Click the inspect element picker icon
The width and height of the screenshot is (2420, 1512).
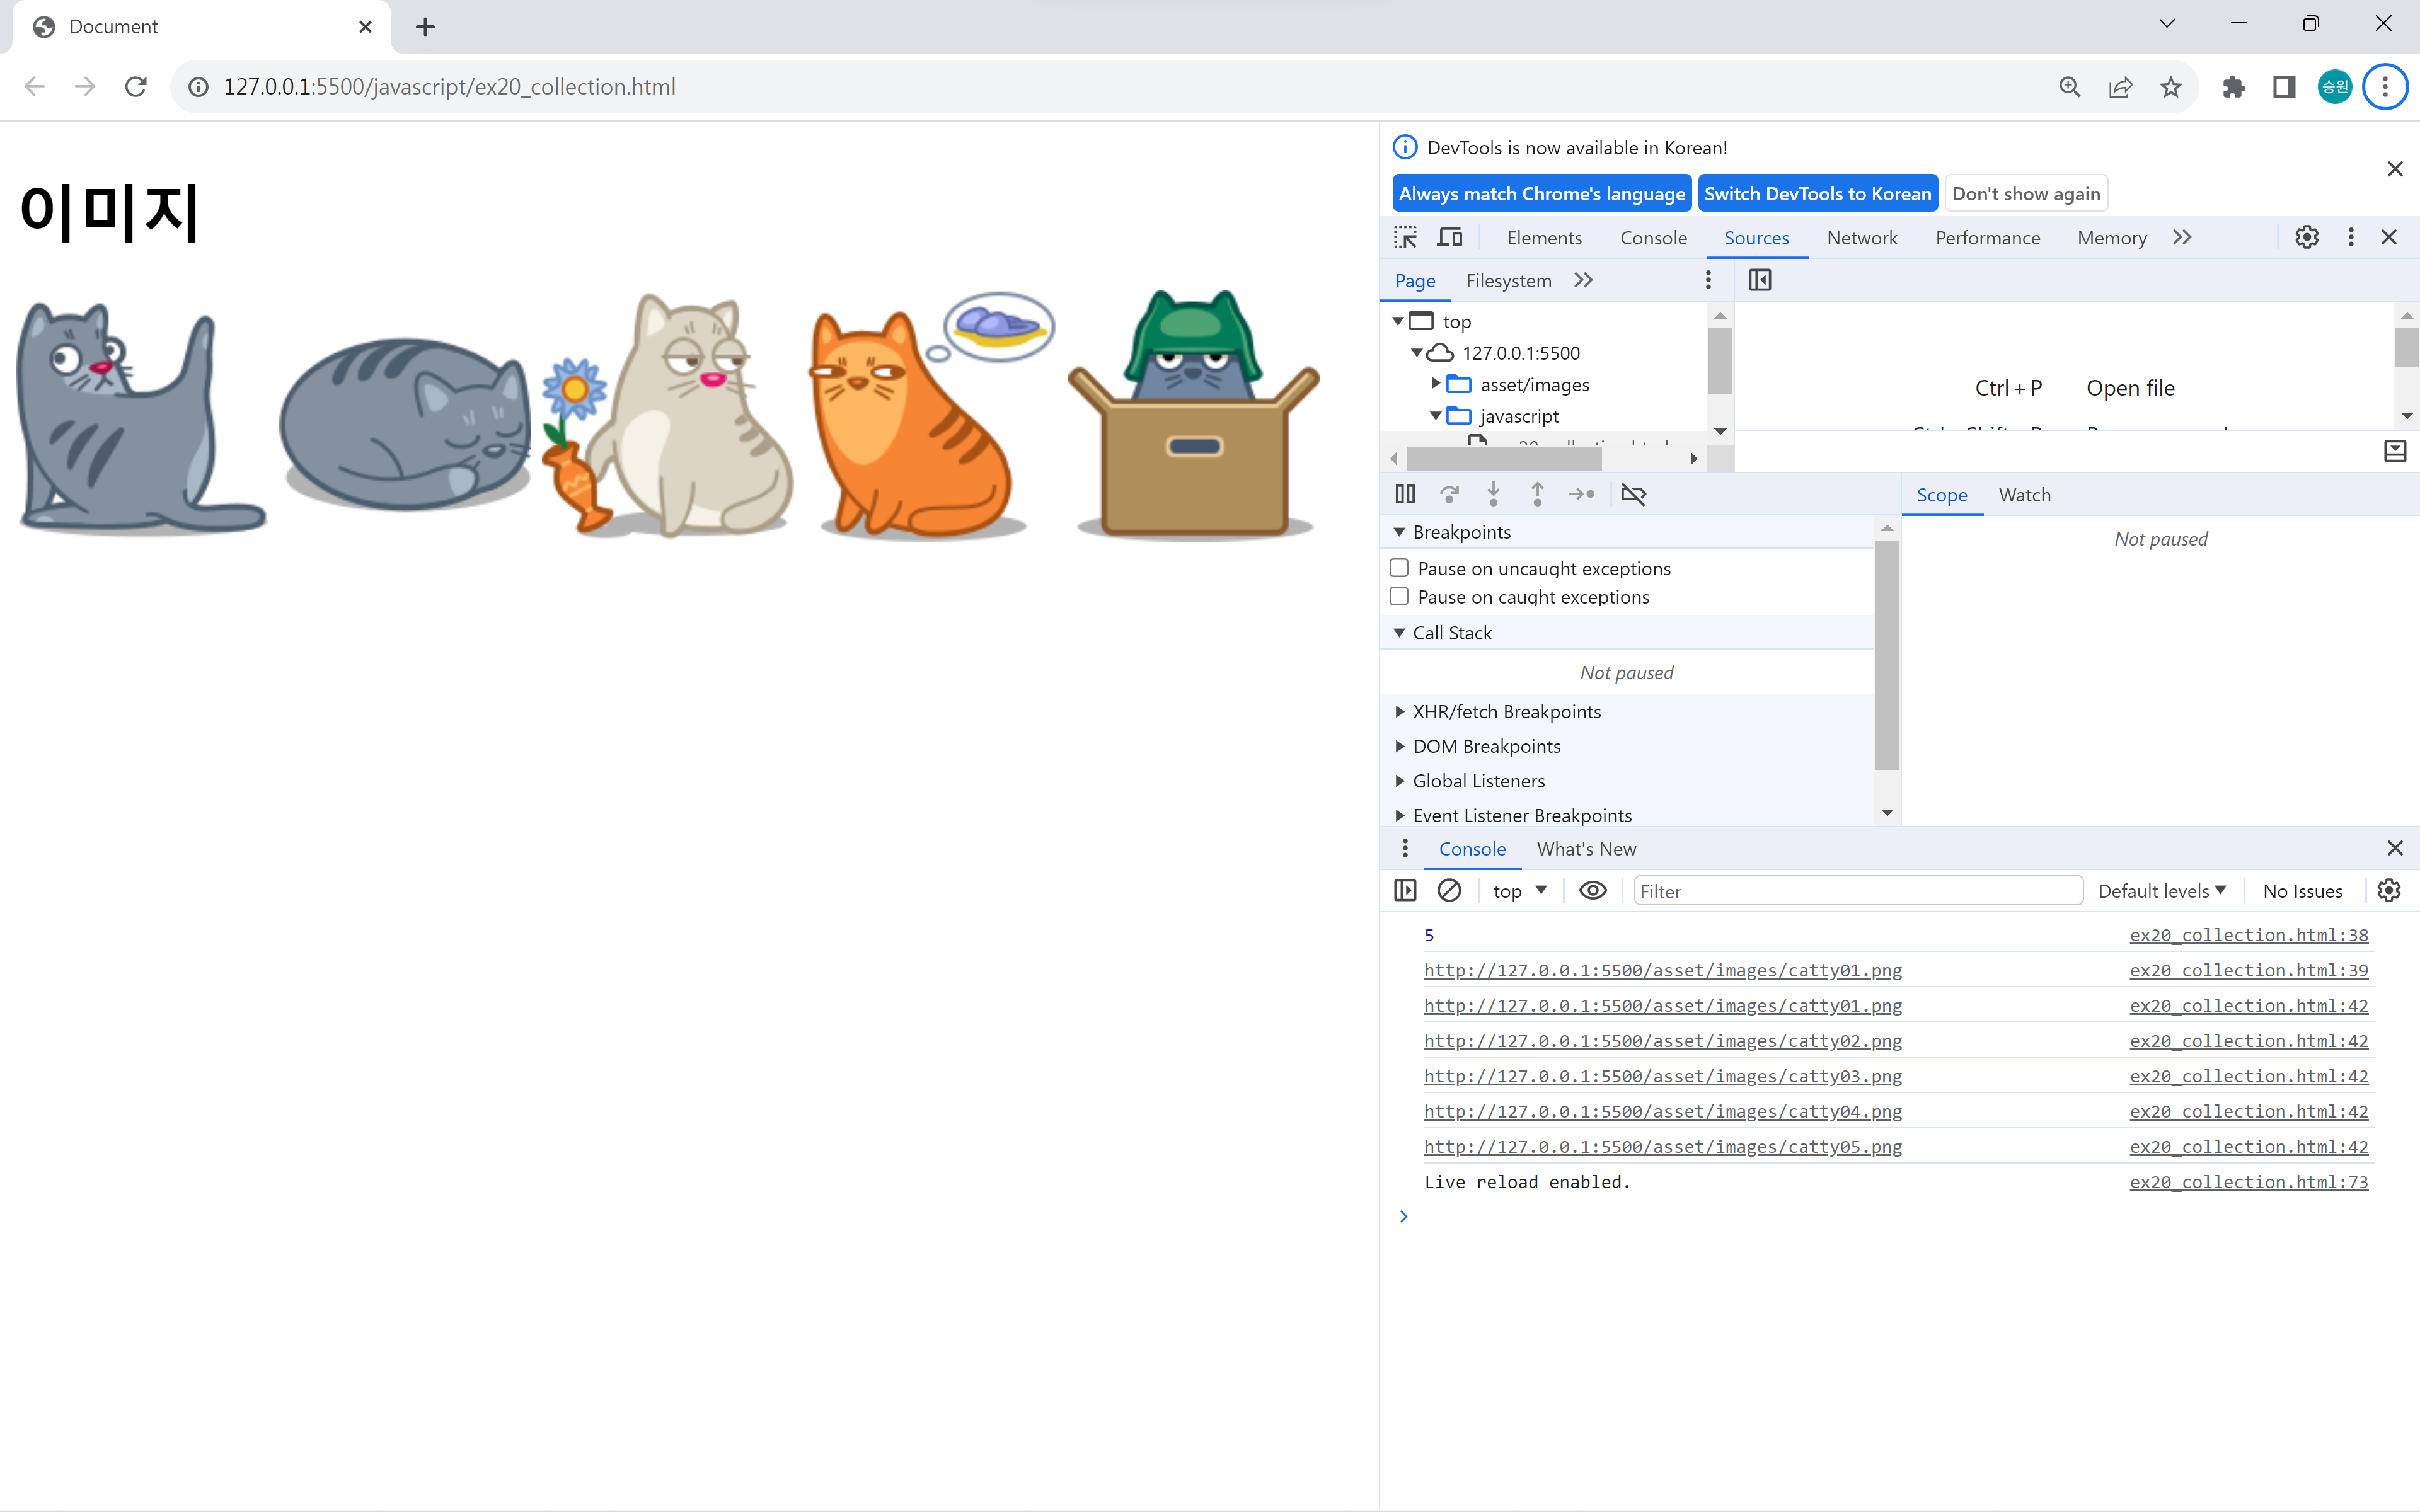click(1405, 237)
